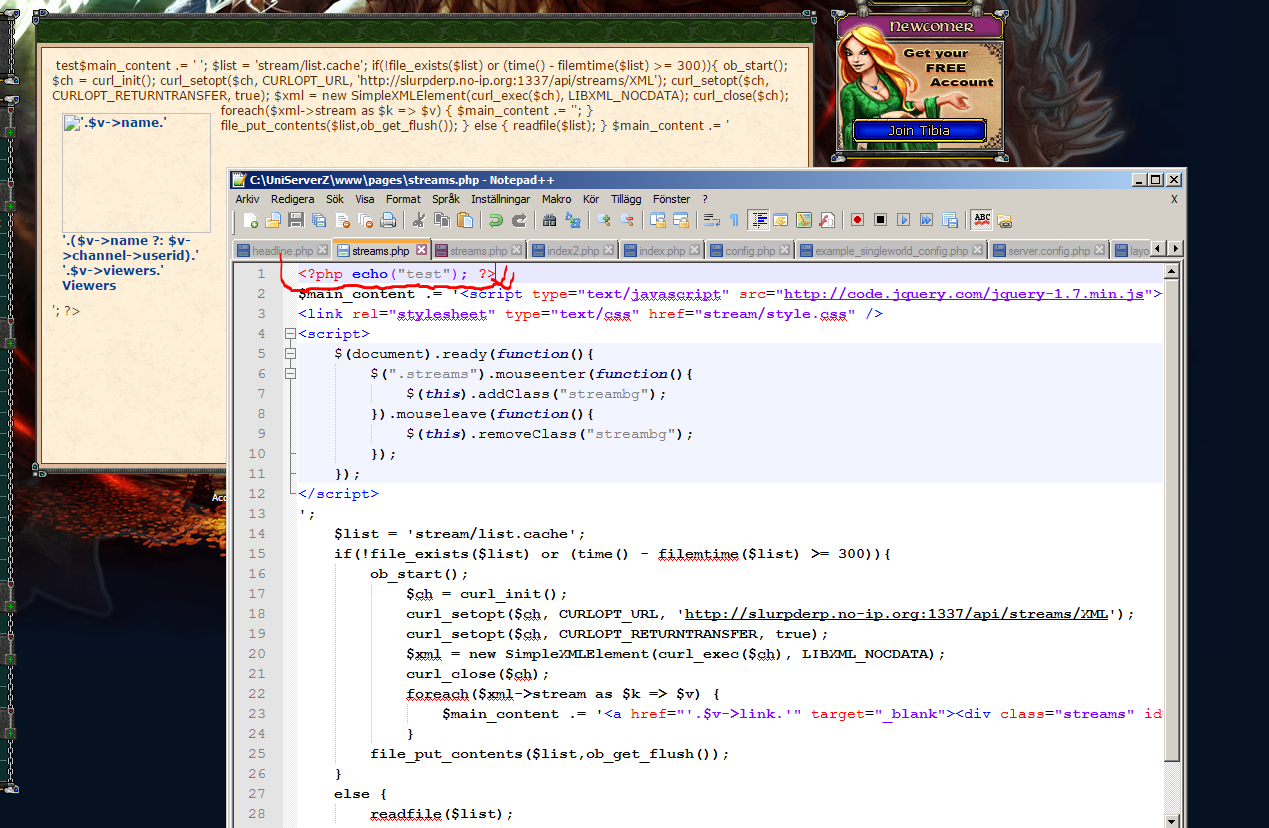Run the macro multiple times
Viewport: 1269px width, 828px height.
(927, 220)
